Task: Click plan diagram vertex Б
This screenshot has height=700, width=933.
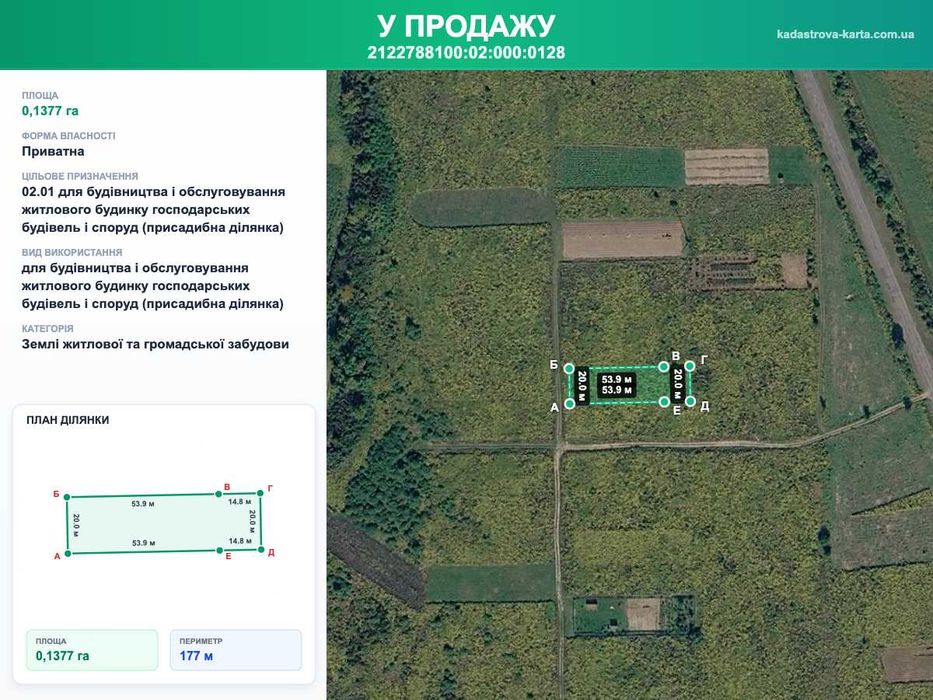Action: (x=67, y=497)
